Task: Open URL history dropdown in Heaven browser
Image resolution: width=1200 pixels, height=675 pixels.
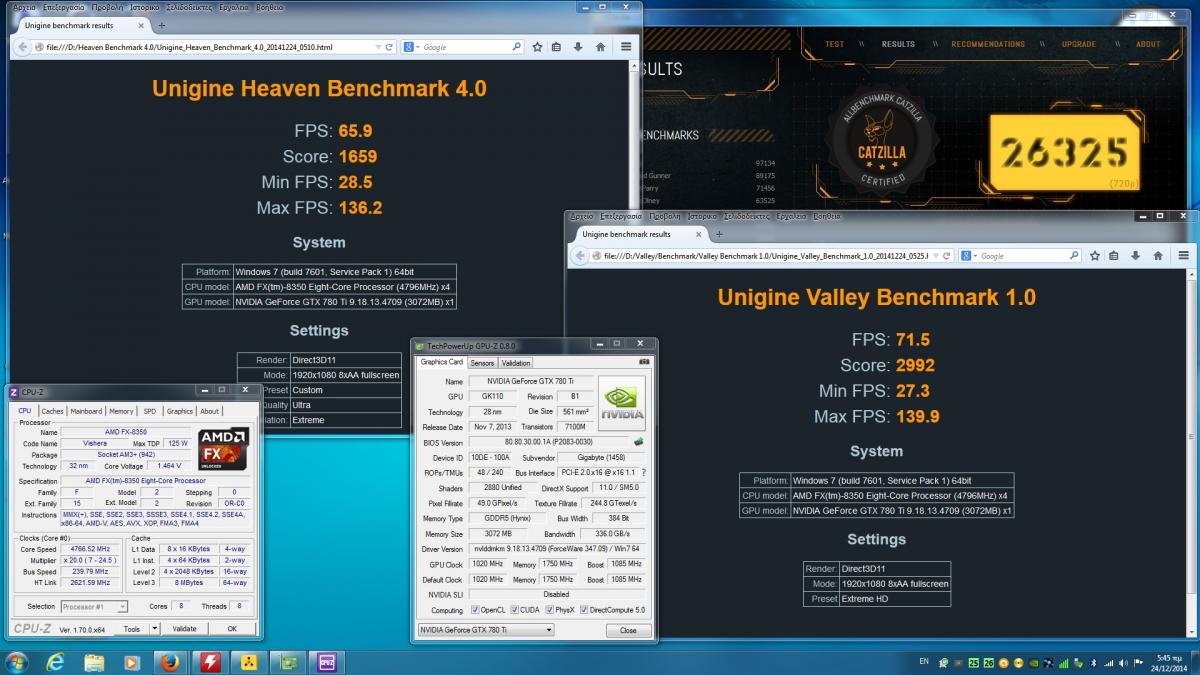Action: (377, 46)
